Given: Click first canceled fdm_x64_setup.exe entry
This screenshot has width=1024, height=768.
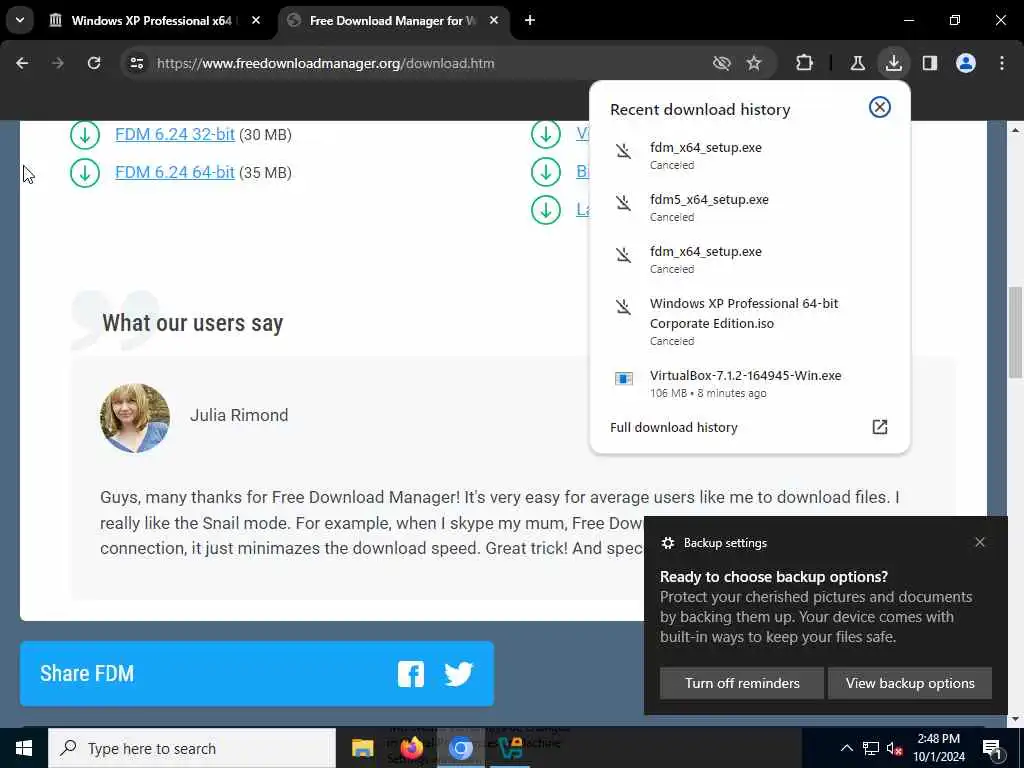Looking at the screenshot, I should coord(749,155).
